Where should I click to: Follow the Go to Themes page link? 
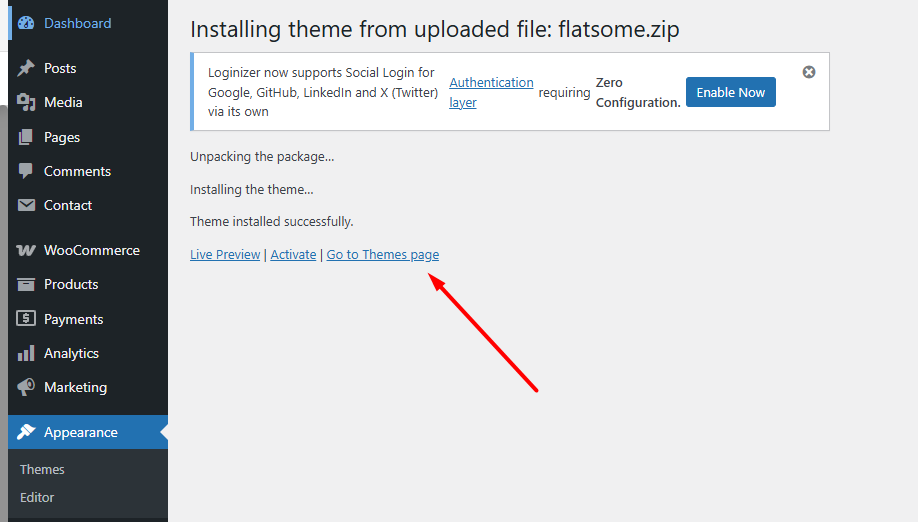pos(383,255)
